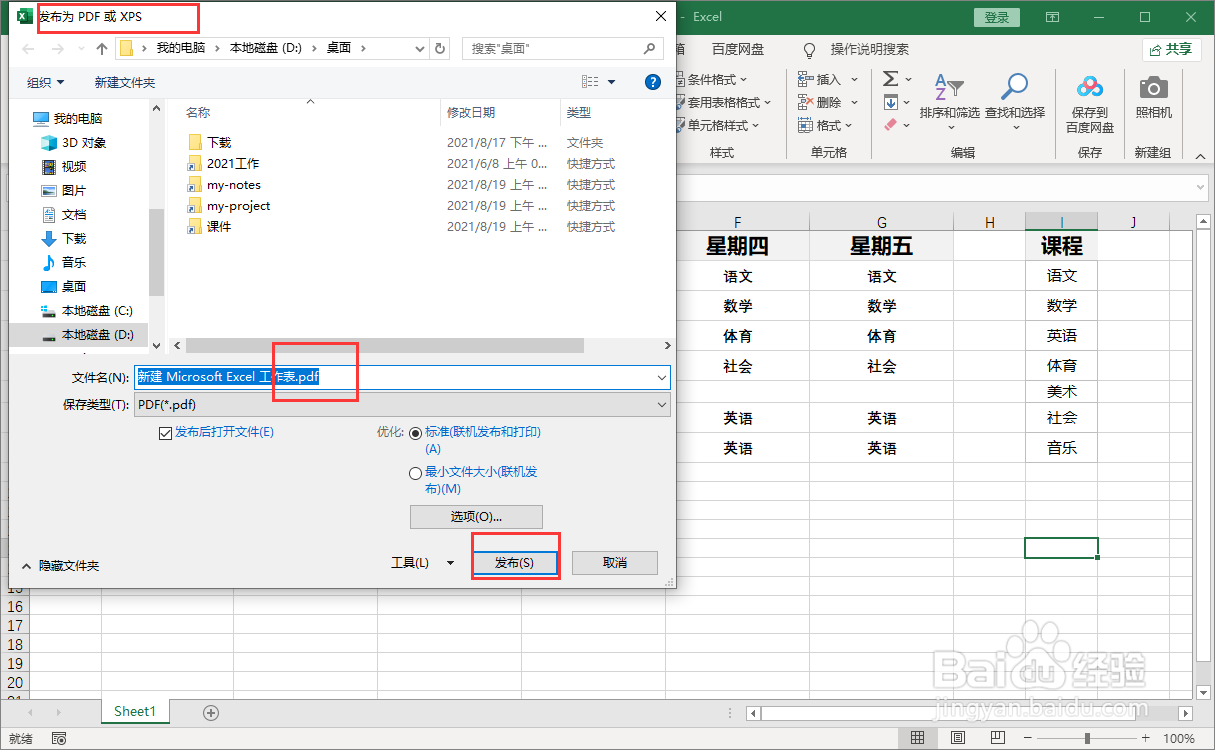Open the 保存类型 PDF dropdown
This screenshot has width=1215, height=750.
click(x=660, y=404)
